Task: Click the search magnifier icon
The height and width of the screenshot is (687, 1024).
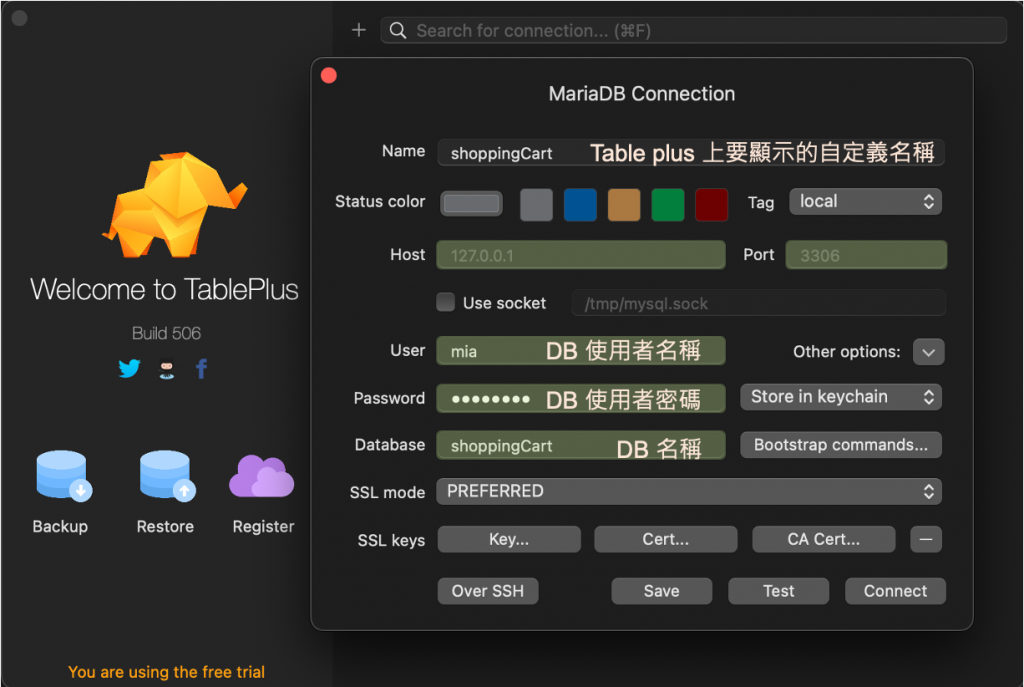Action: point(398,31)
